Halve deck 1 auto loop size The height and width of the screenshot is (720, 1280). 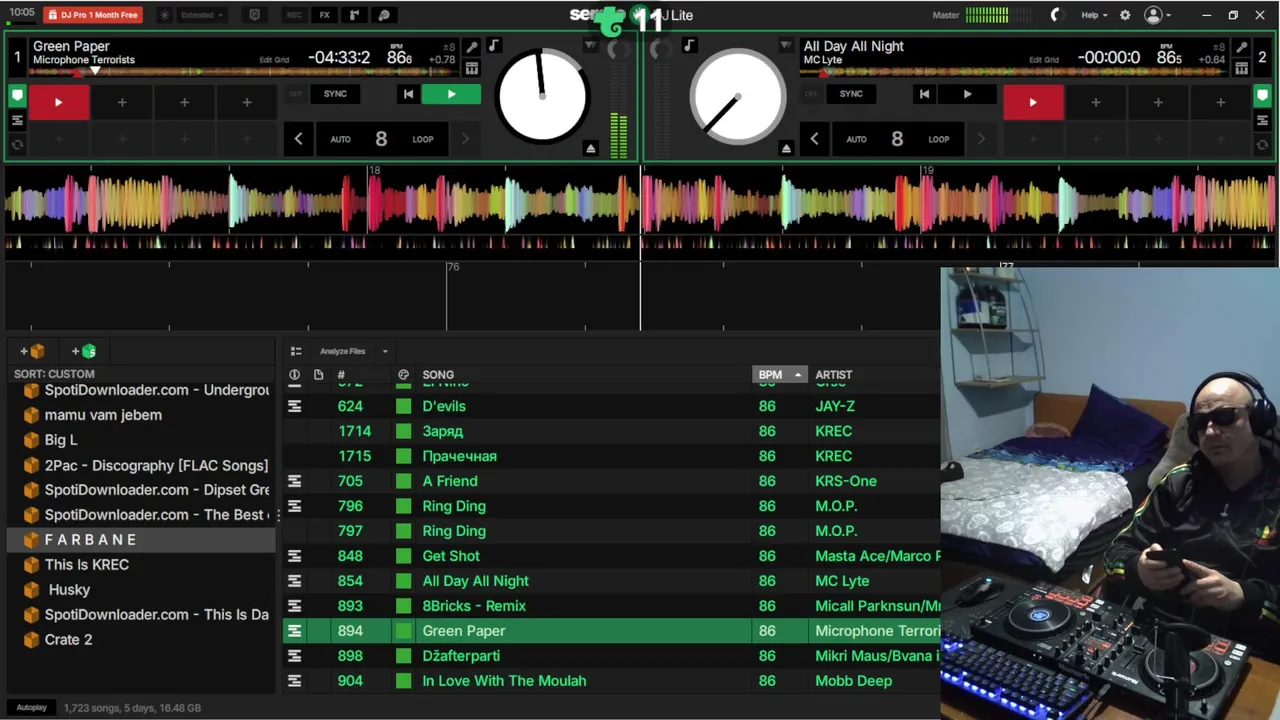(x=298, y=139)
